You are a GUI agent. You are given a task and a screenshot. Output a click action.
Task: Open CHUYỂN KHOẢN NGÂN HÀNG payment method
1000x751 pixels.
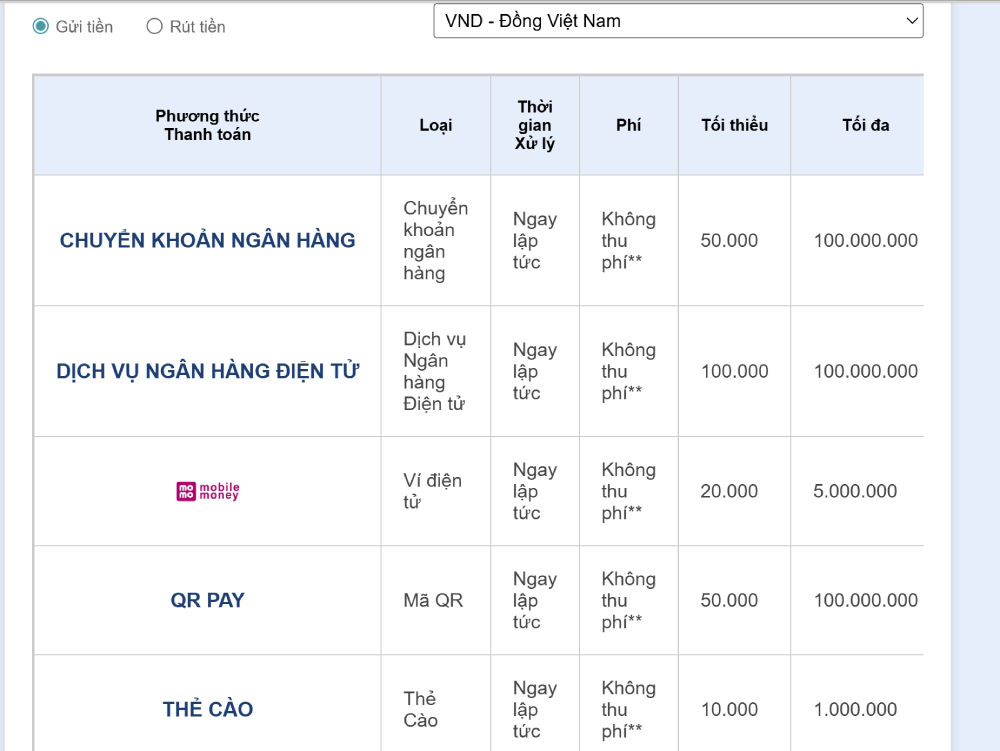(x=208, y=240)
